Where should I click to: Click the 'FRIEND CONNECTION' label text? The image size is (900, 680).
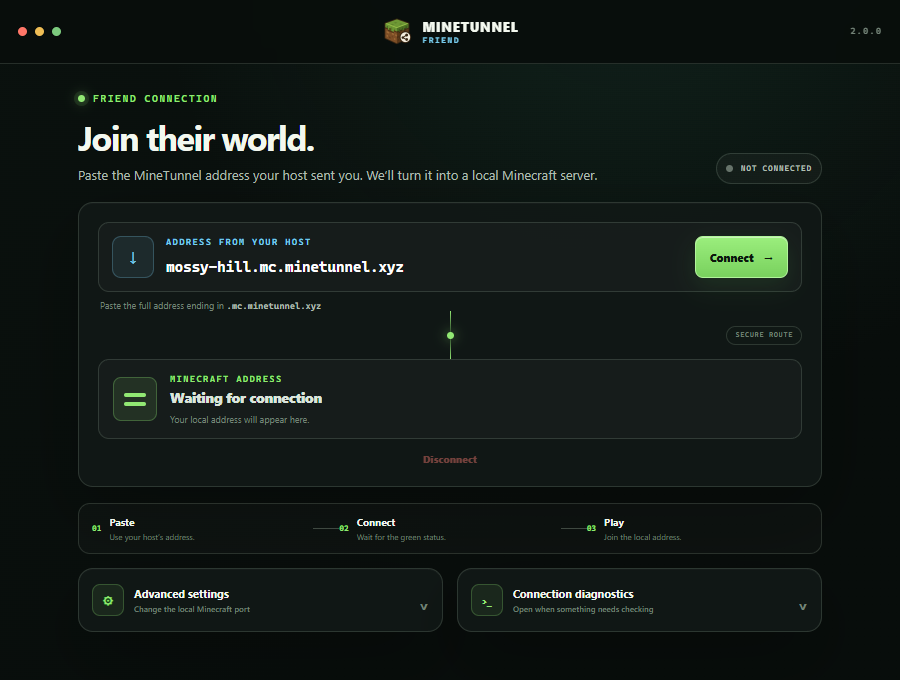(155, 99)
